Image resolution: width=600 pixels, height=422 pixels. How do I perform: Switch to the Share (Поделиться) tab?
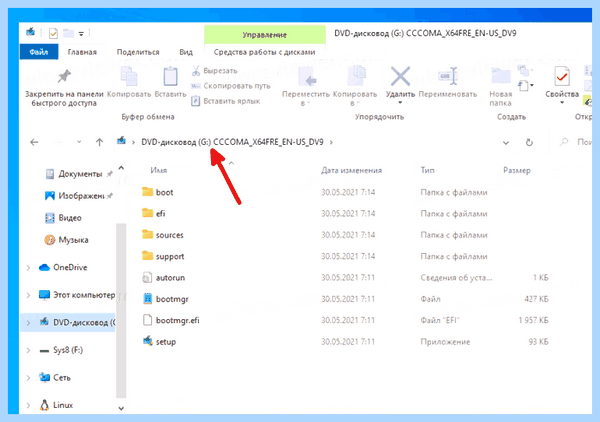138,52
